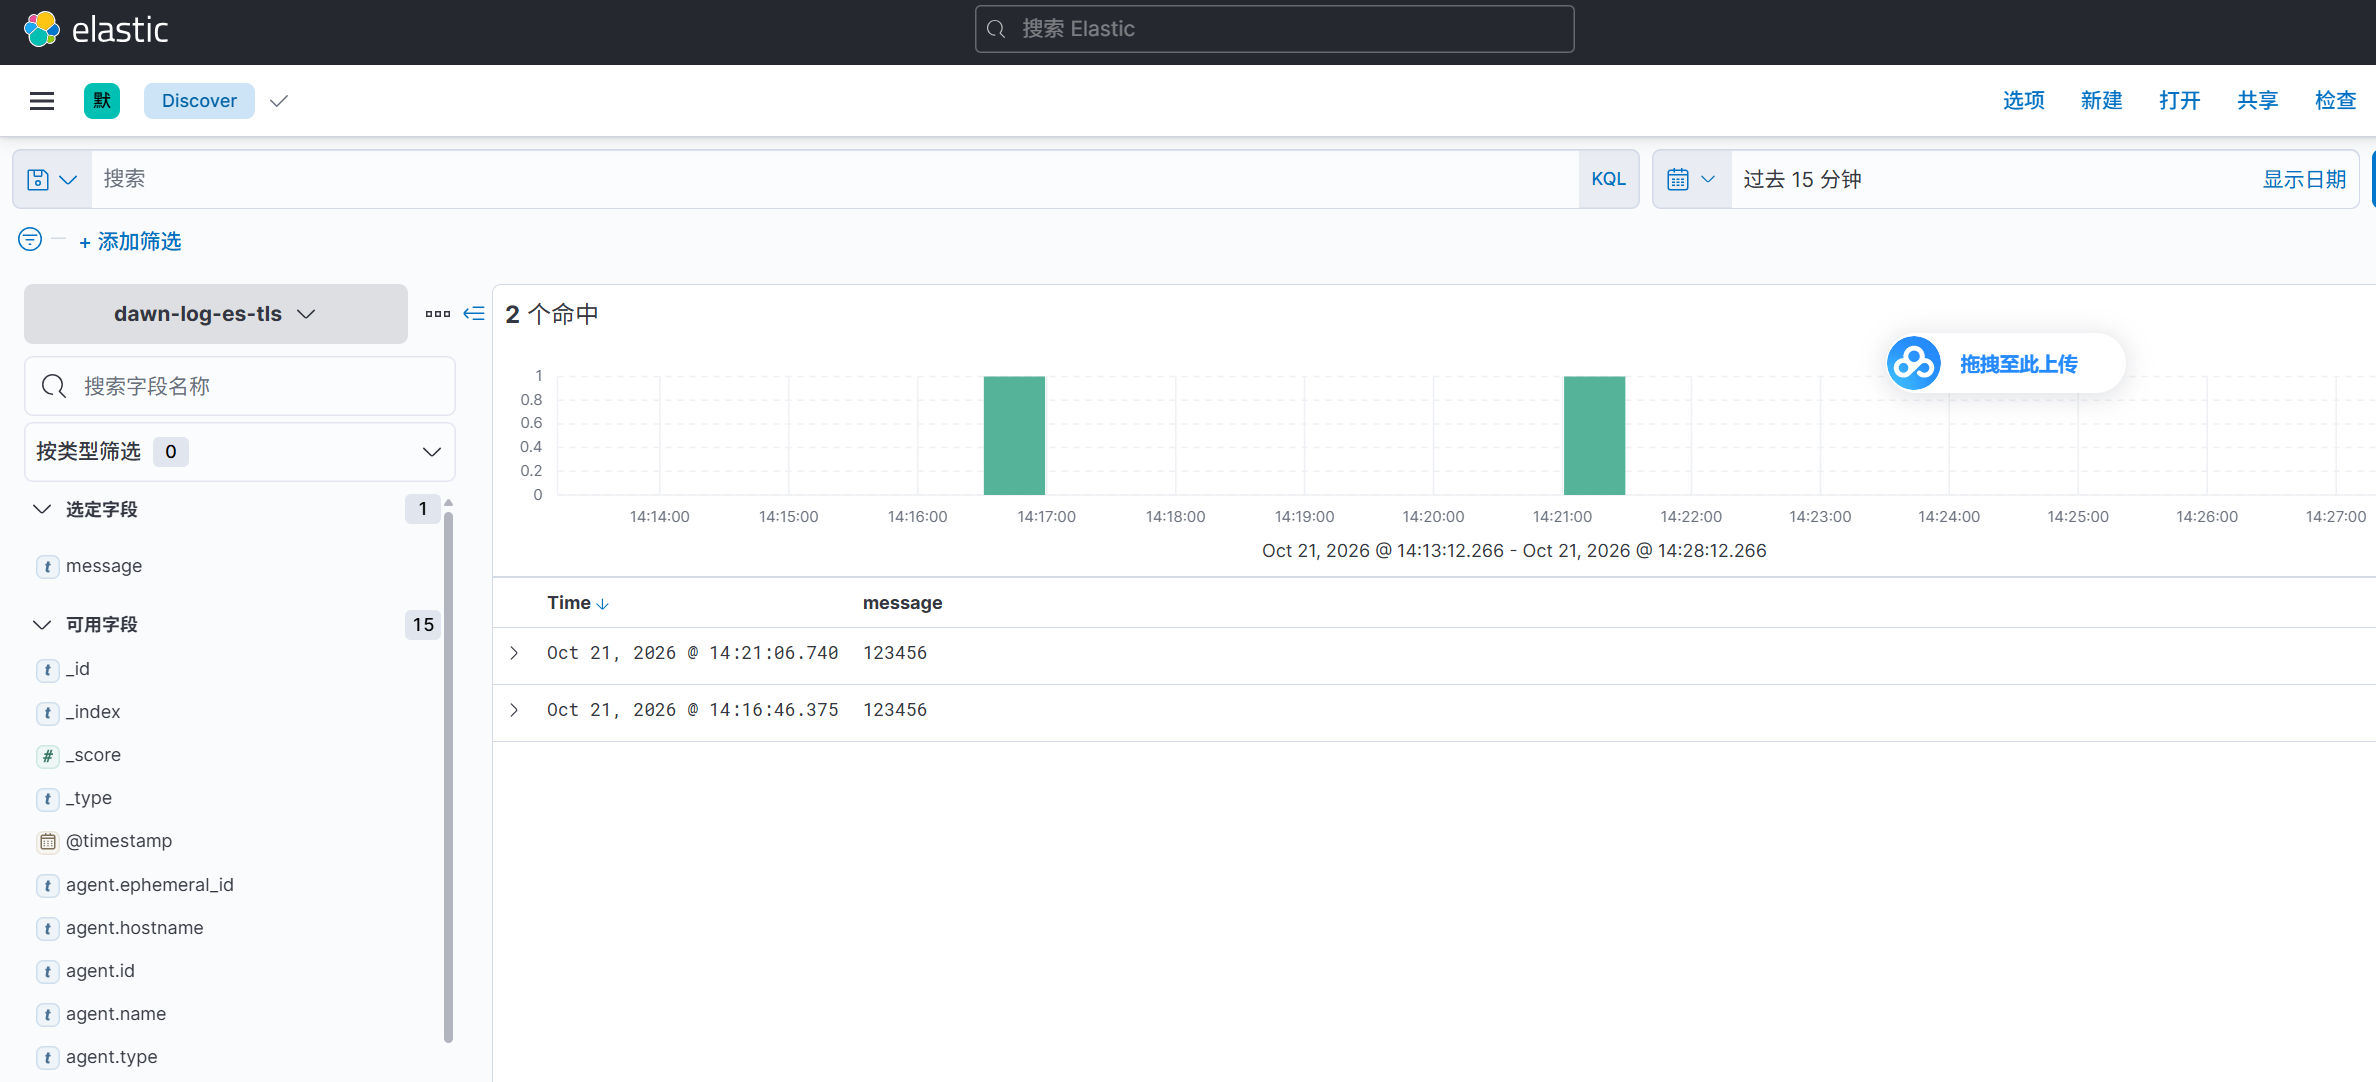Click the histogram bar at 14:16
This screenshot has width=2376, height=1082.
[x=1014, y=435]
